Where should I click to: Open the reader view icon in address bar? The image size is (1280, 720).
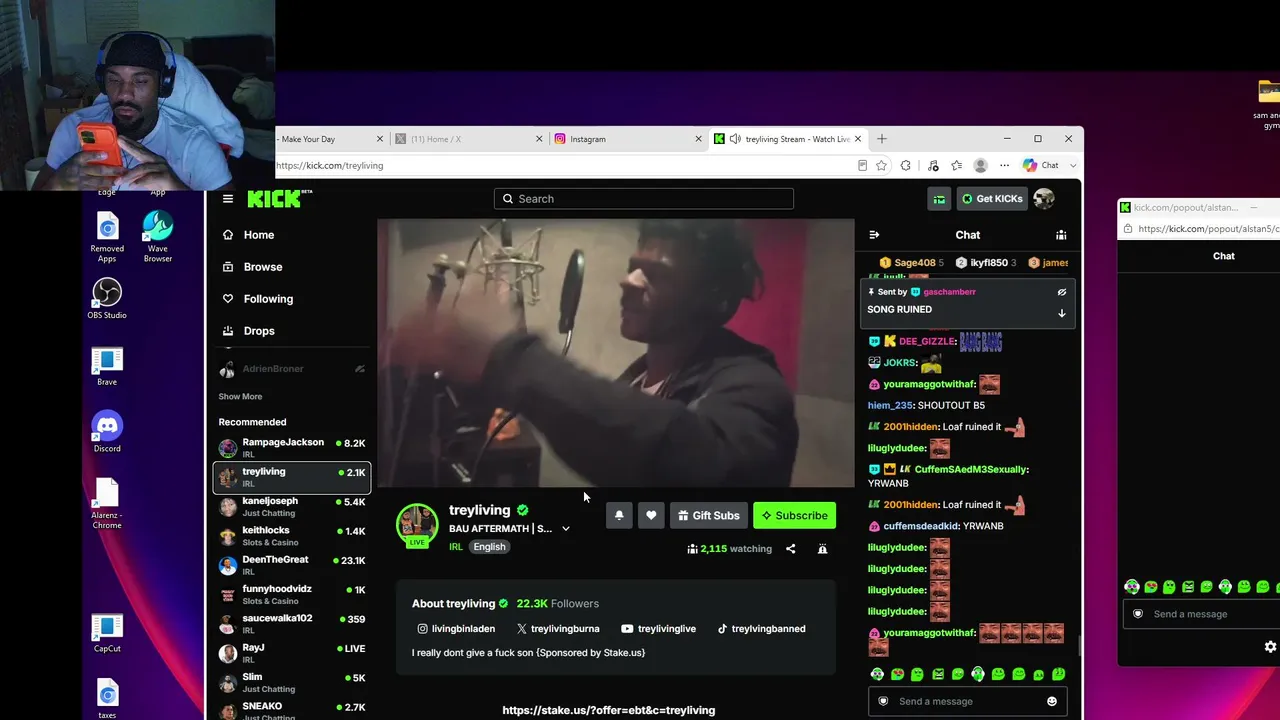click(862, 166)
